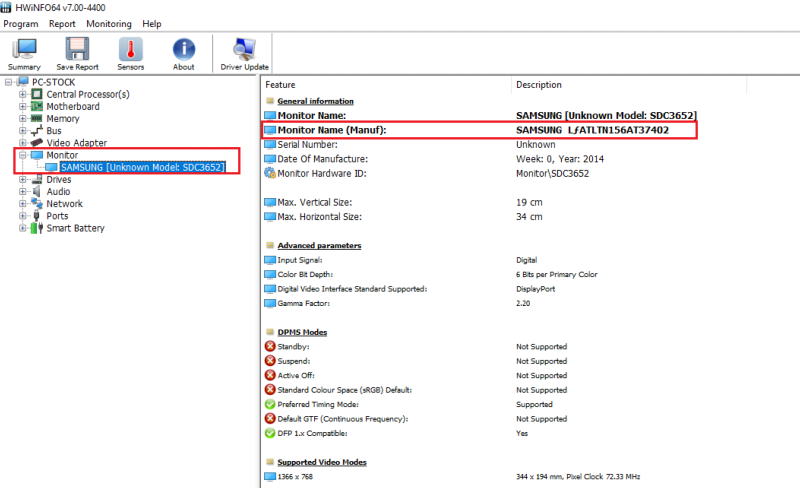Click the Week: 0, Year: 2014 value
The image size is (800, 488).
560,159
